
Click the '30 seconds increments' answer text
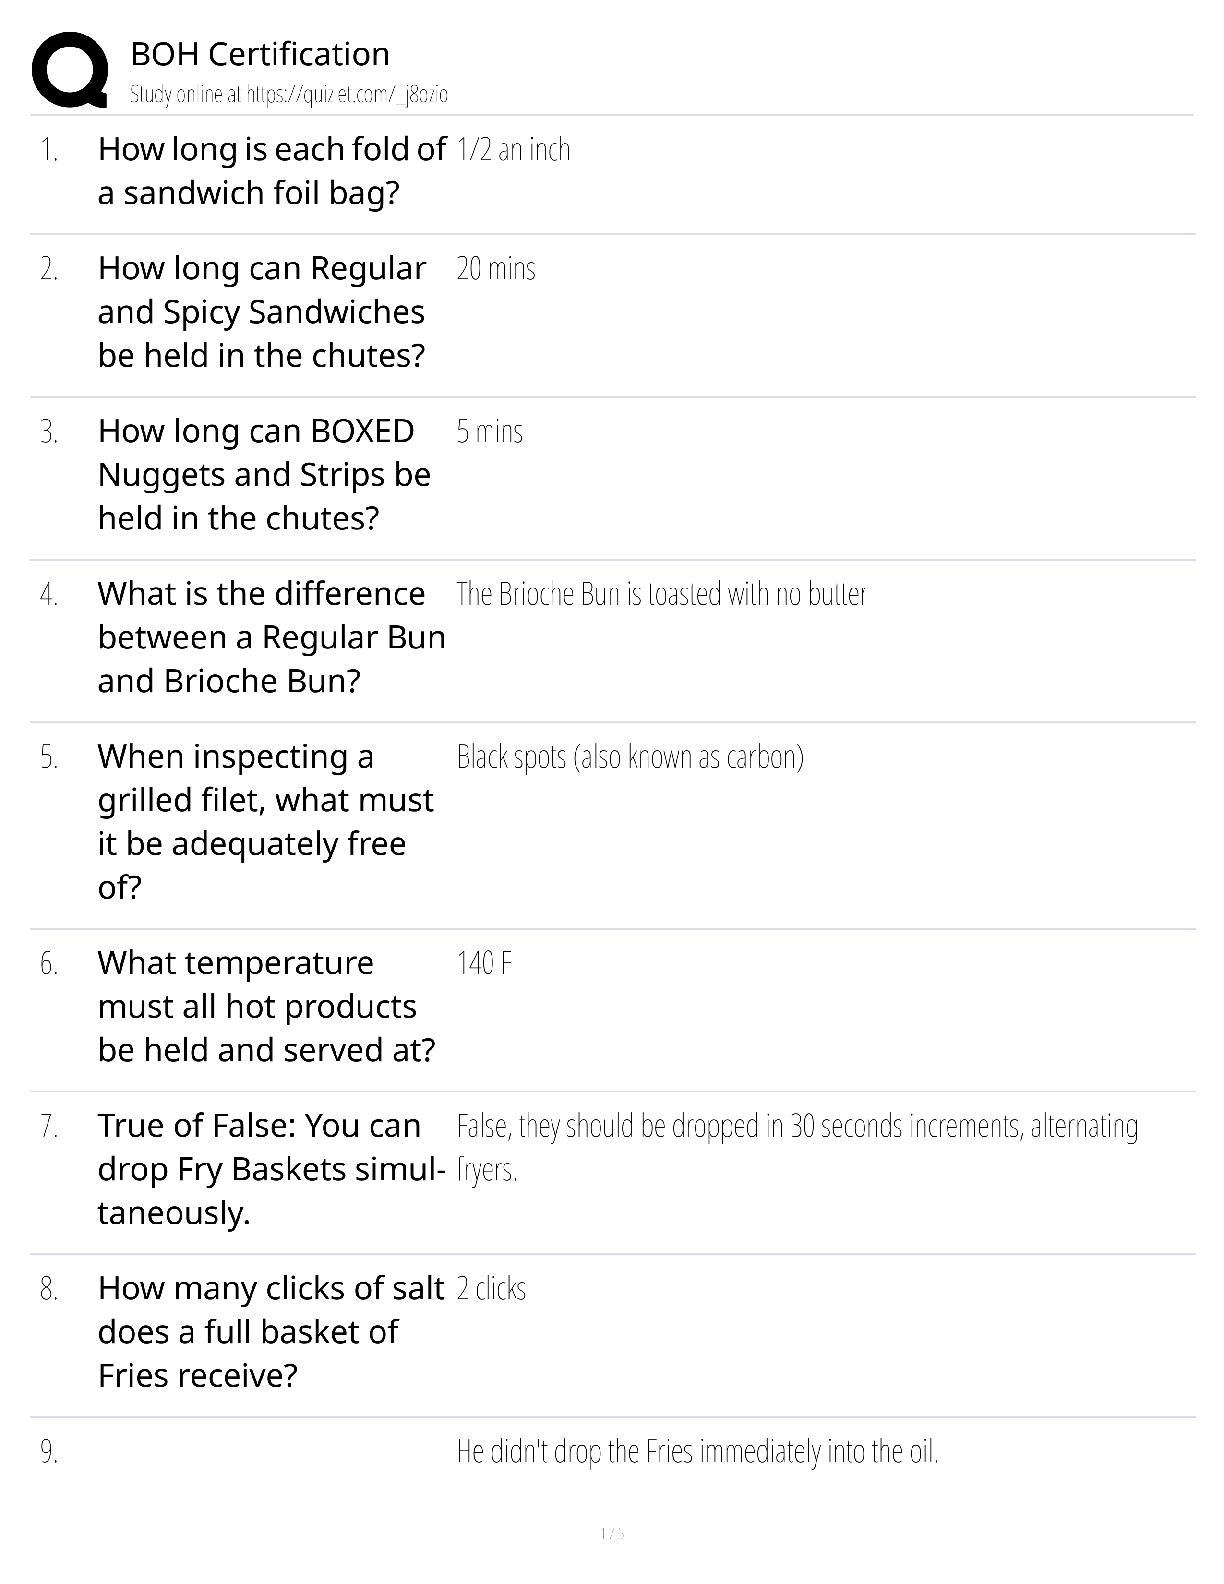797,1148
